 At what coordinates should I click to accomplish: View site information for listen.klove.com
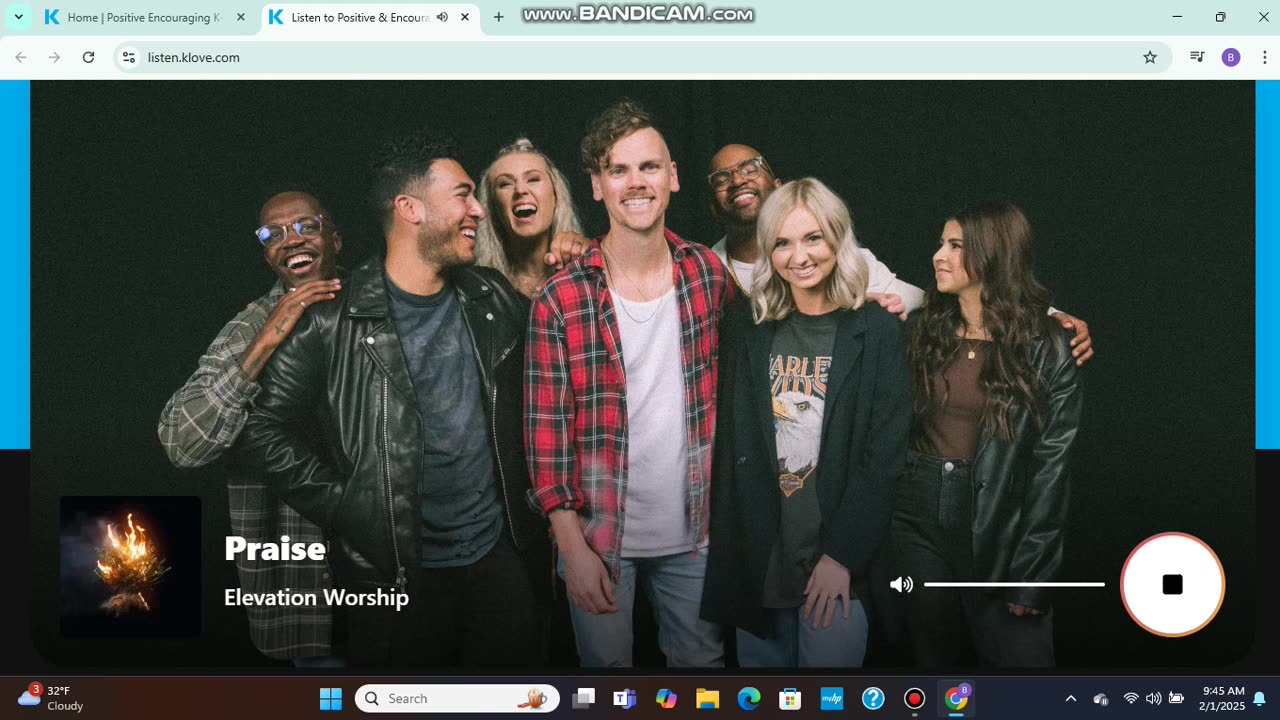click(x=128, y=57)
